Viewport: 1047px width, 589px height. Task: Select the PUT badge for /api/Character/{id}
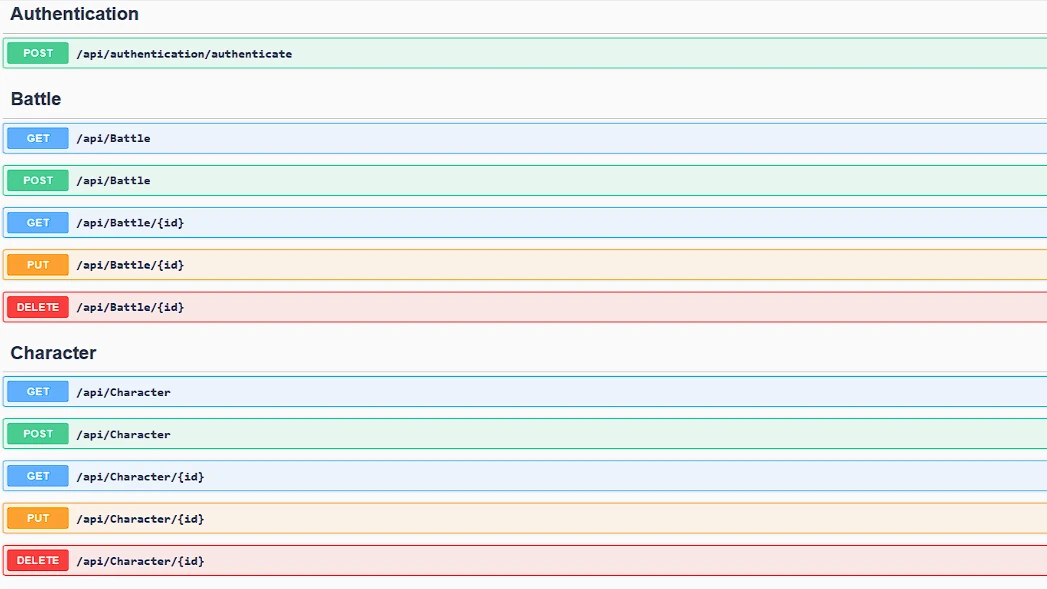[x=38, y=519]
